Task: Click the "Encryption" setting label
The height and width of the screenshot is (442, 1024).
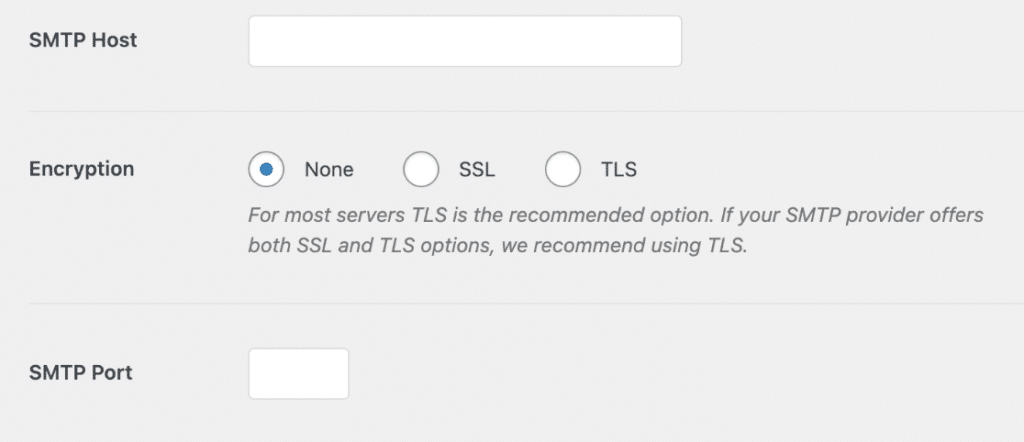Action: pos(82,169)
